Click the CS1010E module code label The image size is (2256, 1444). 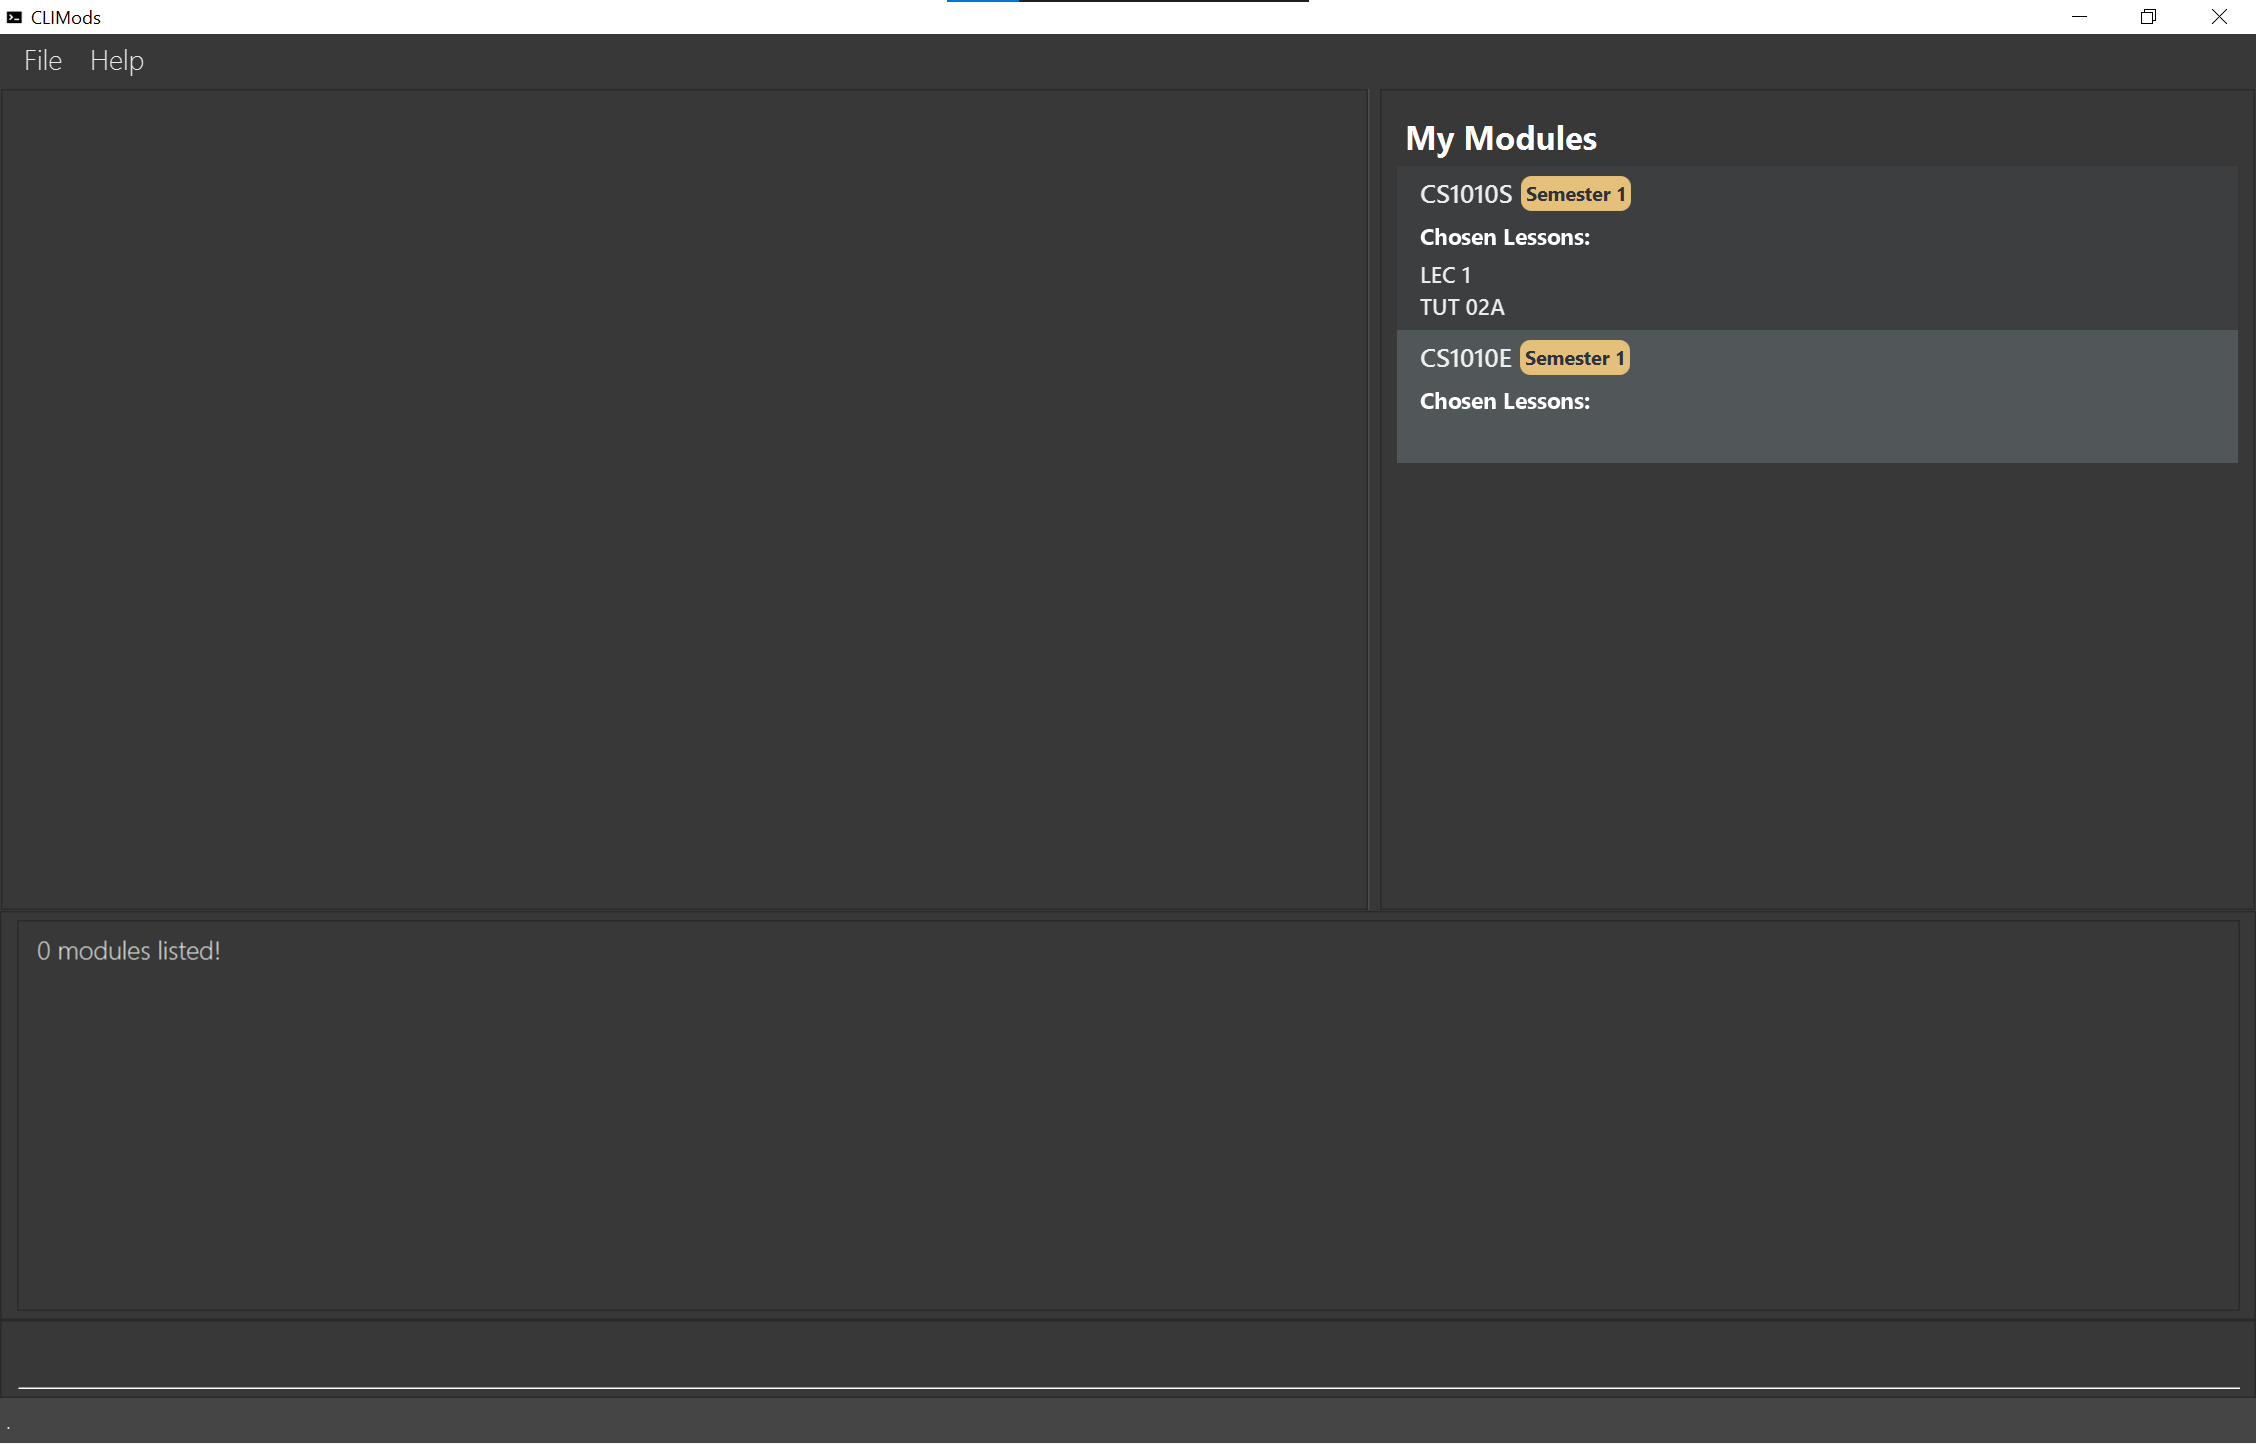click(x=1465, y=358)
